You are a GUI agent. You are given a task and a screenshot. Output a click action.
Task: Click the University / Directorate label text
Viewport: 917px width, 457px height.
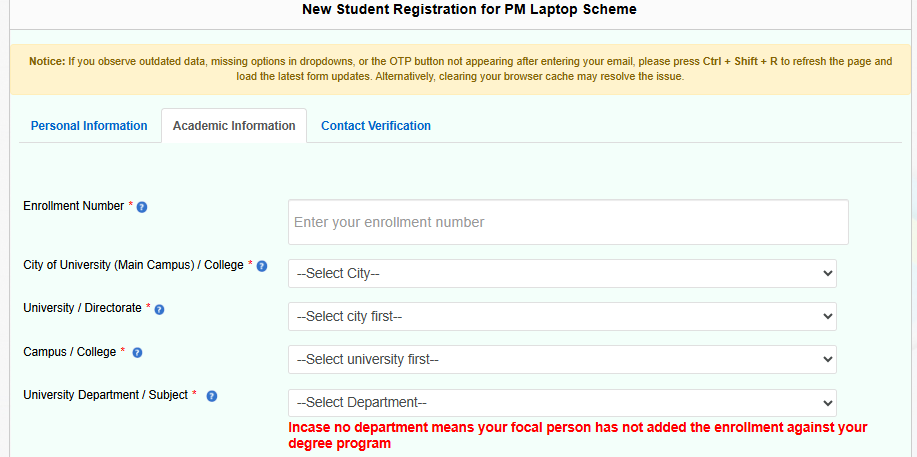tap(82, 308)
